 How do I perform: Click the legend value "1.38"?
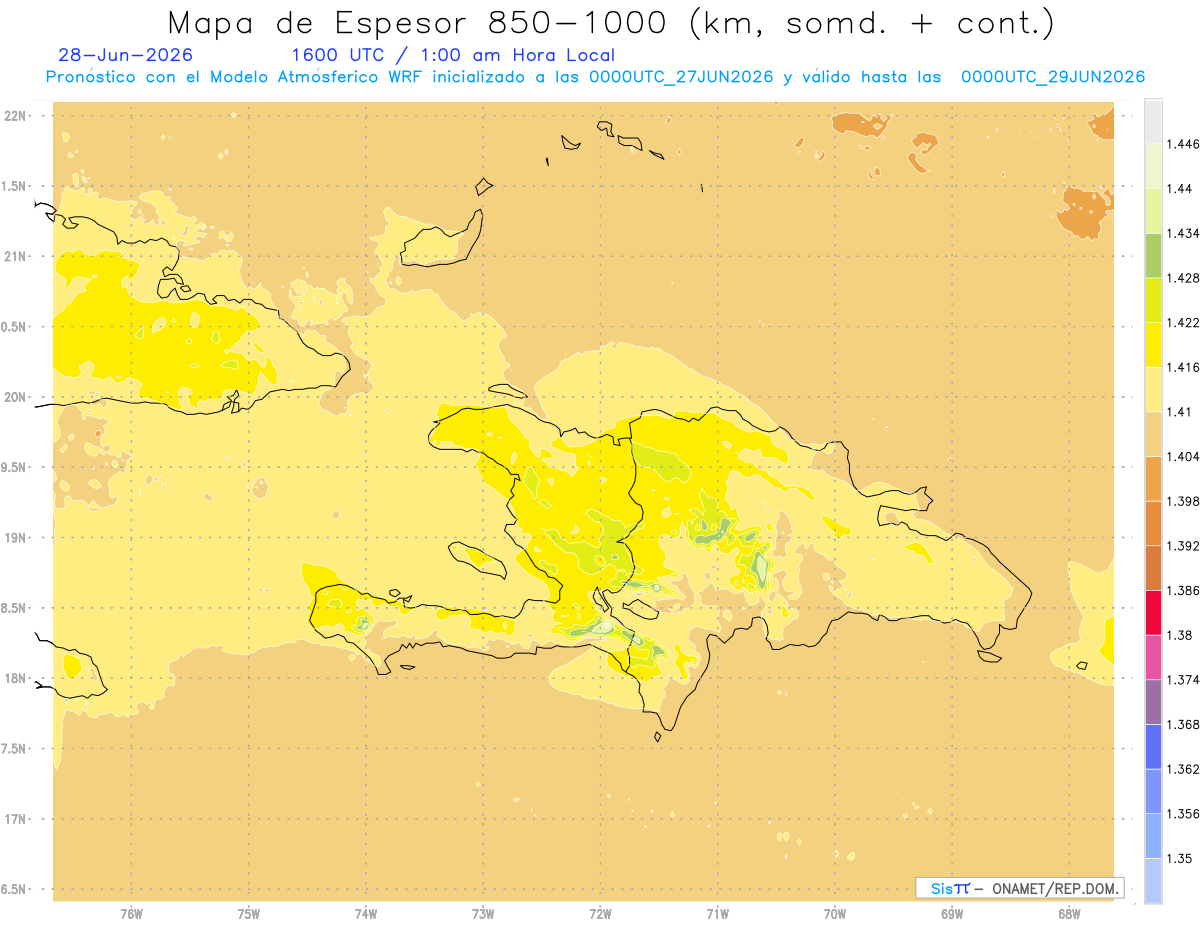(x=1179, y=635)
